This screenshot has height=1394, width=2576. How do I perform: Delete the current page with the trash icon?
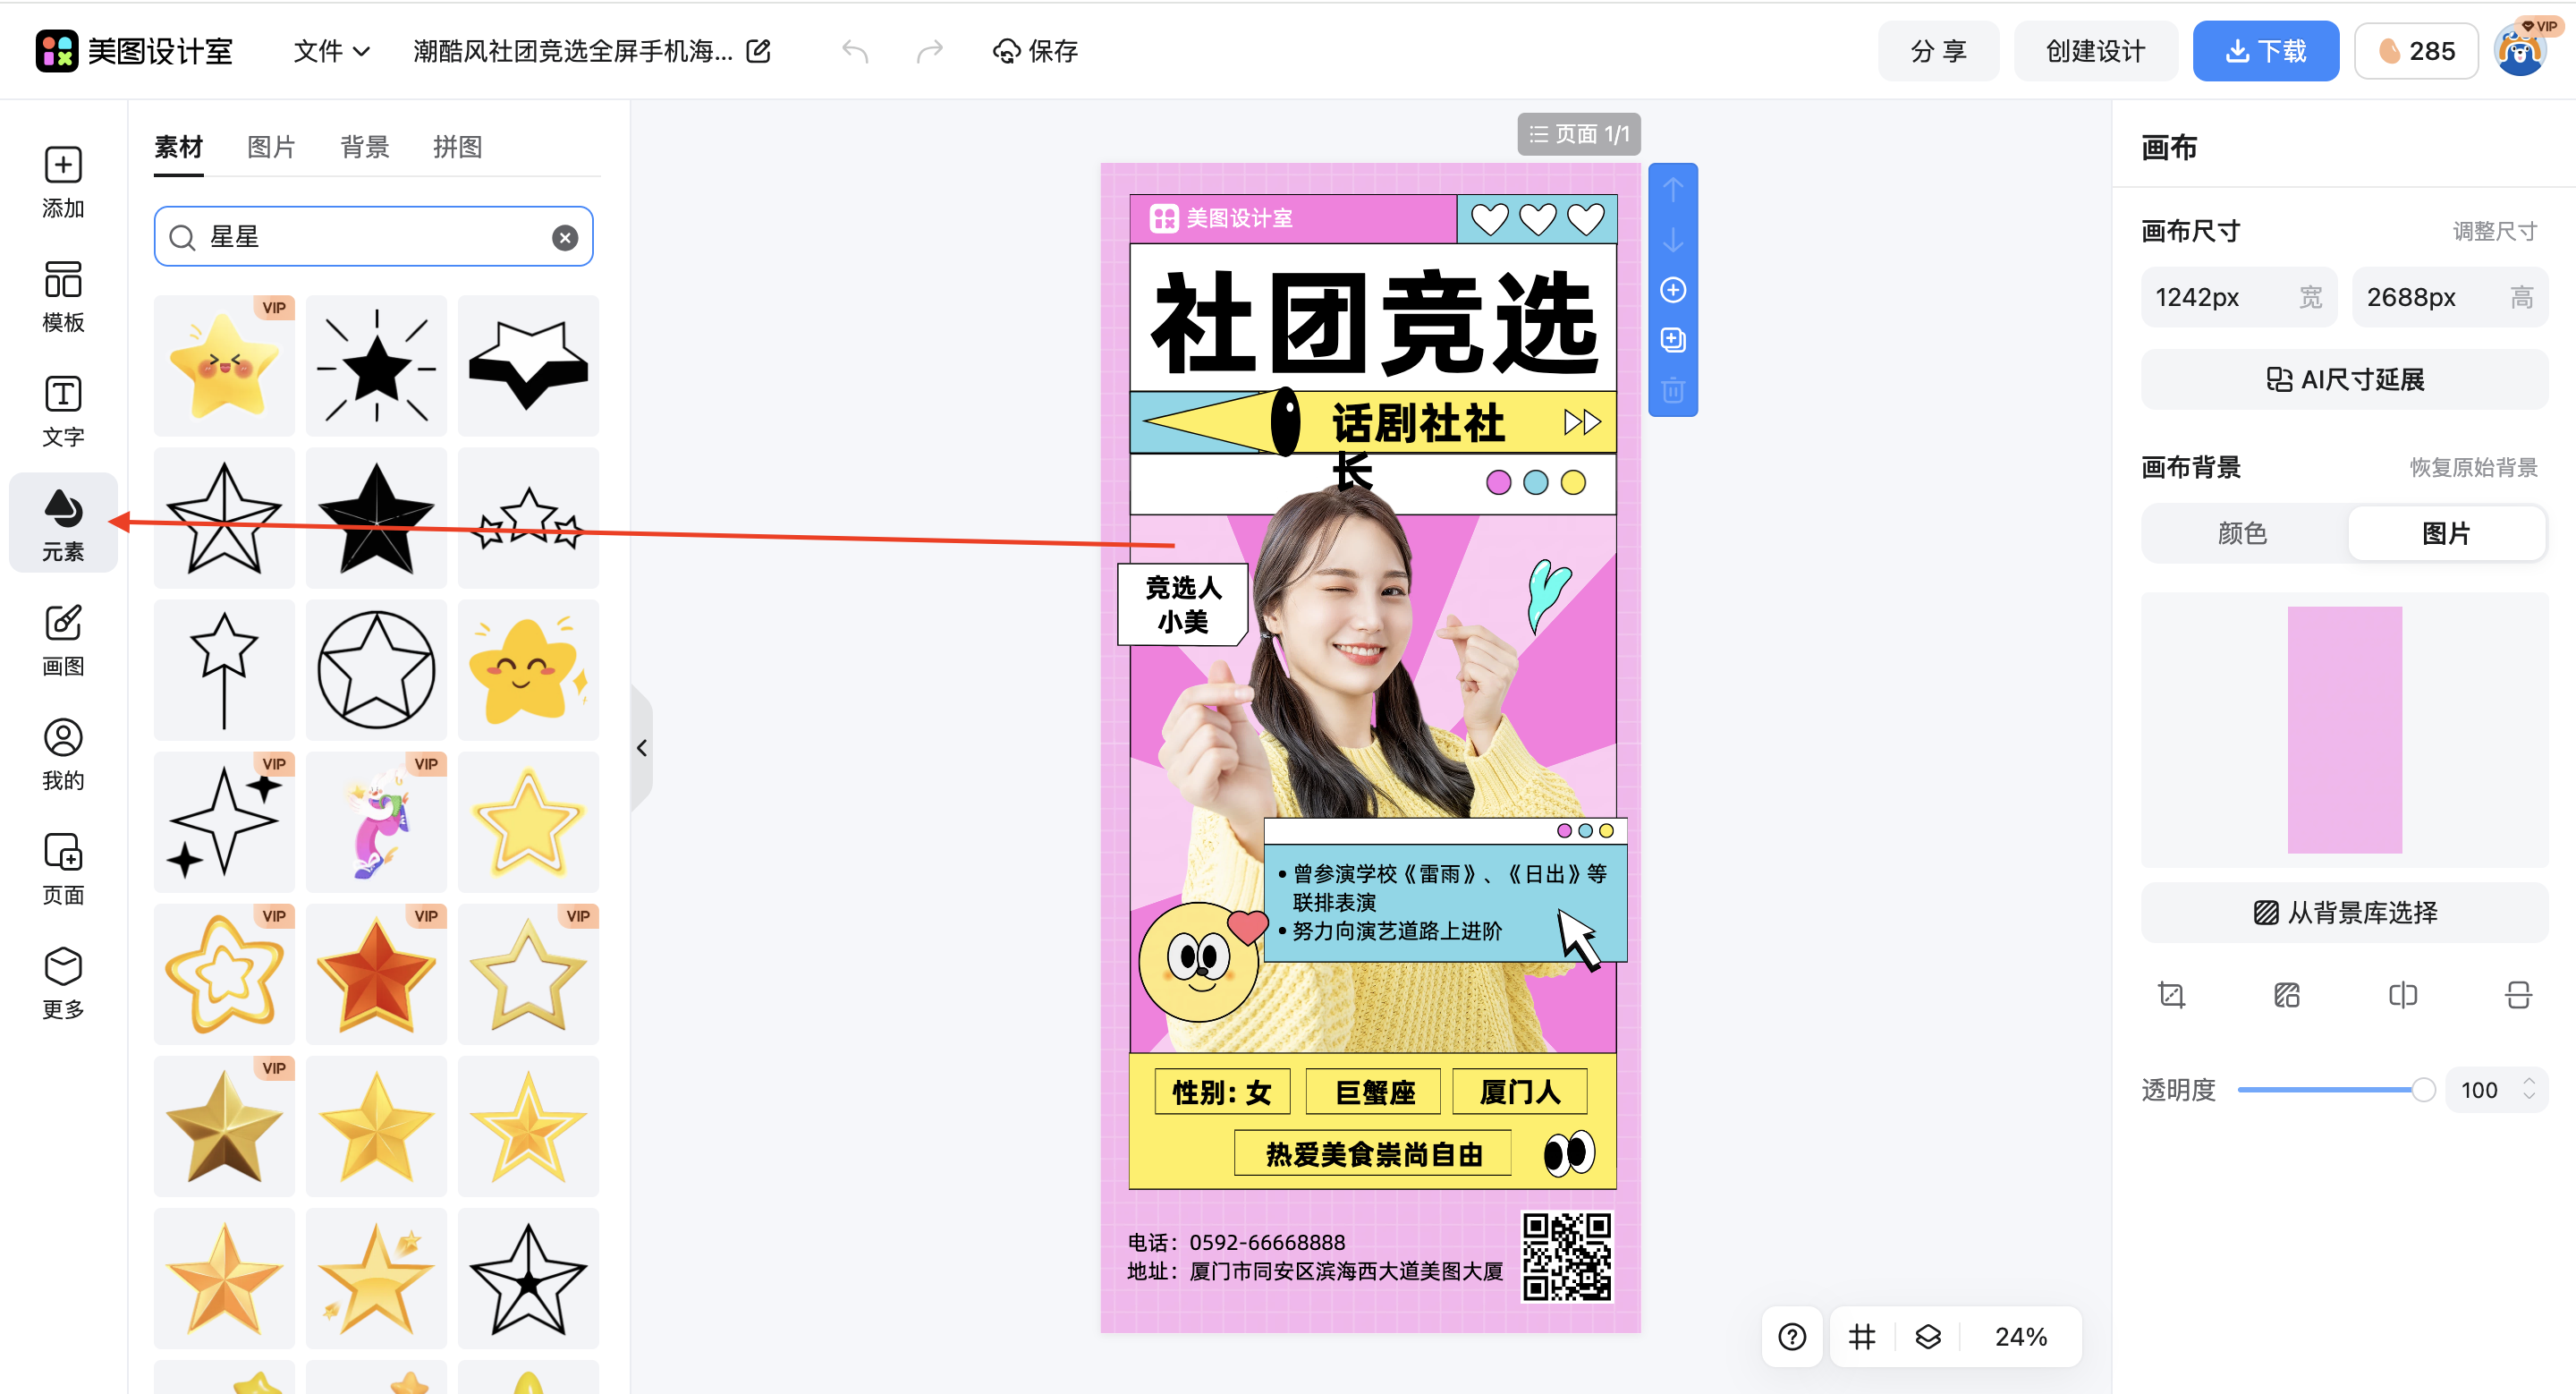click(x=1673, y=391)
